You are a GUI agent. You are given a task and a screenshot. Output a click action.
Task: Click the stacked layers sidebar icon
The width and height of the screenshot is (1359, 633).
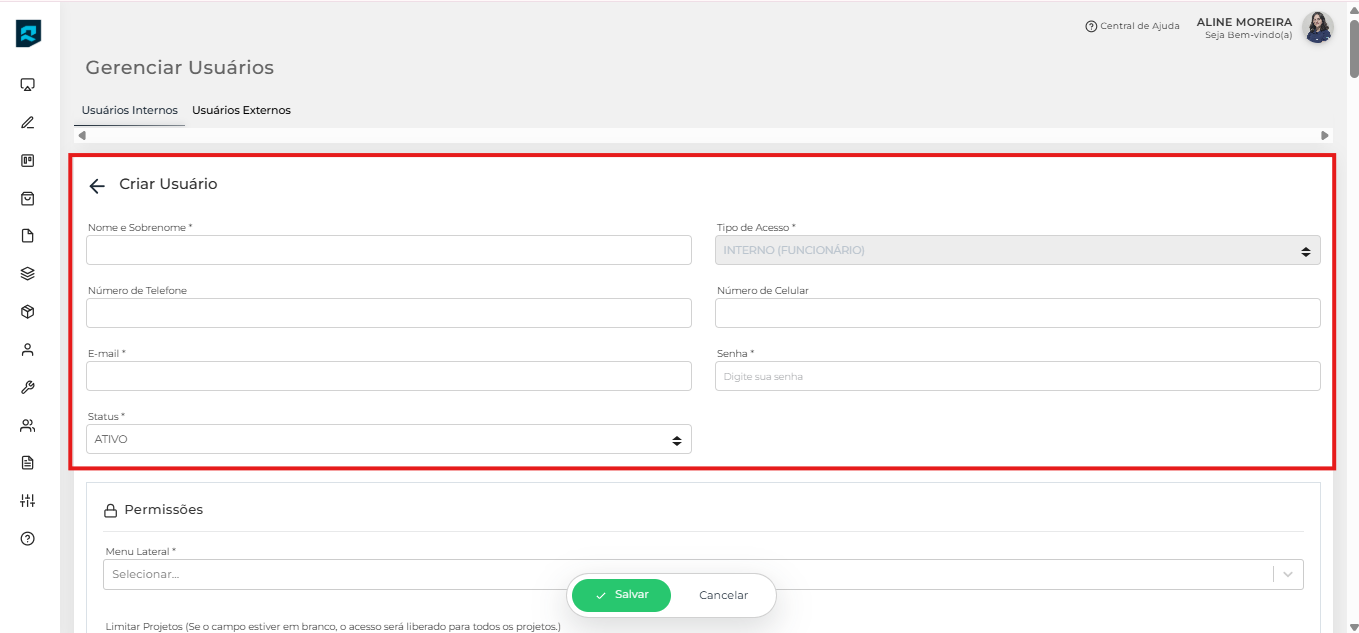pyautogui.click(x=28, y=274)
